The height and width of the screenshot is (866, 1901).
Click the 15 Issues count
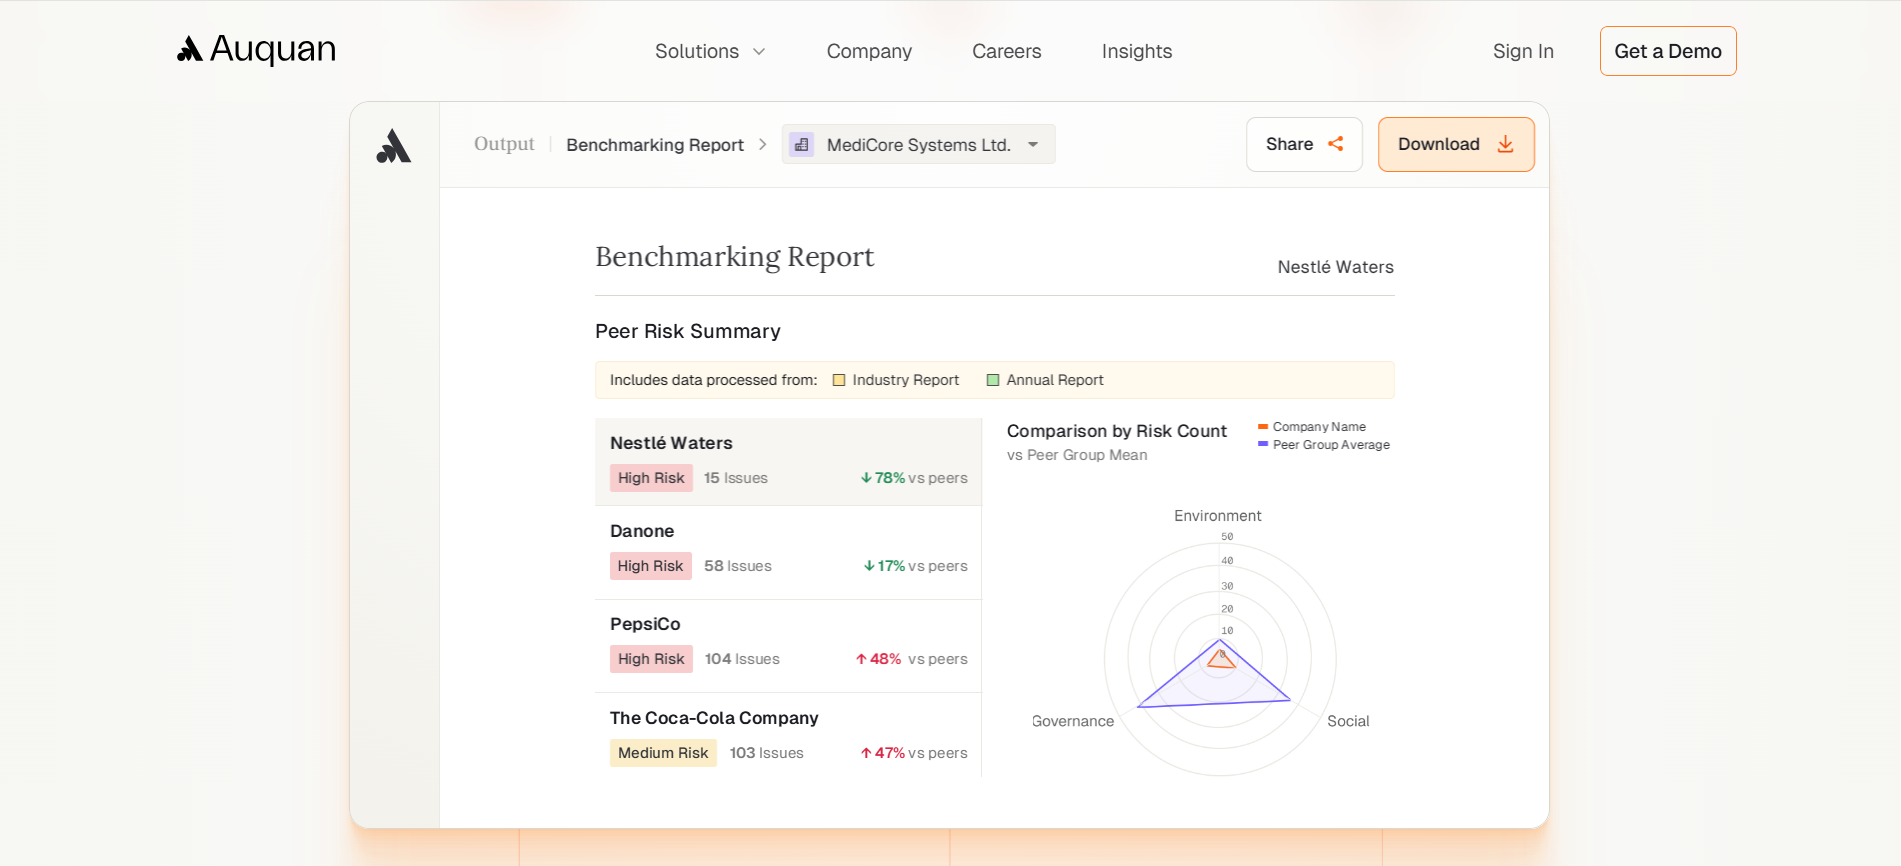click(x=736, y=478)
